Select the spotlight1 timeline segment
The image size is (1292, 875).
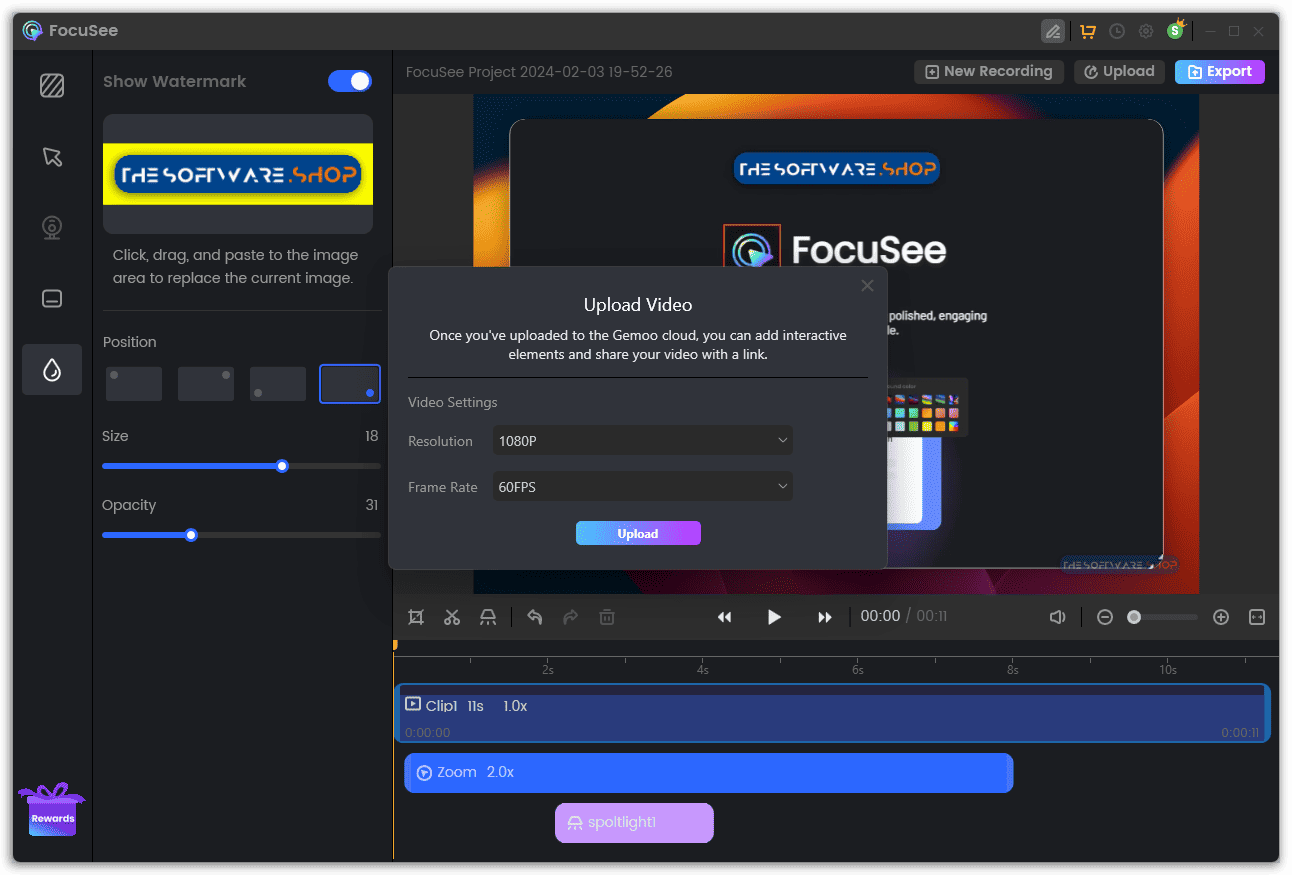(634, 822)
